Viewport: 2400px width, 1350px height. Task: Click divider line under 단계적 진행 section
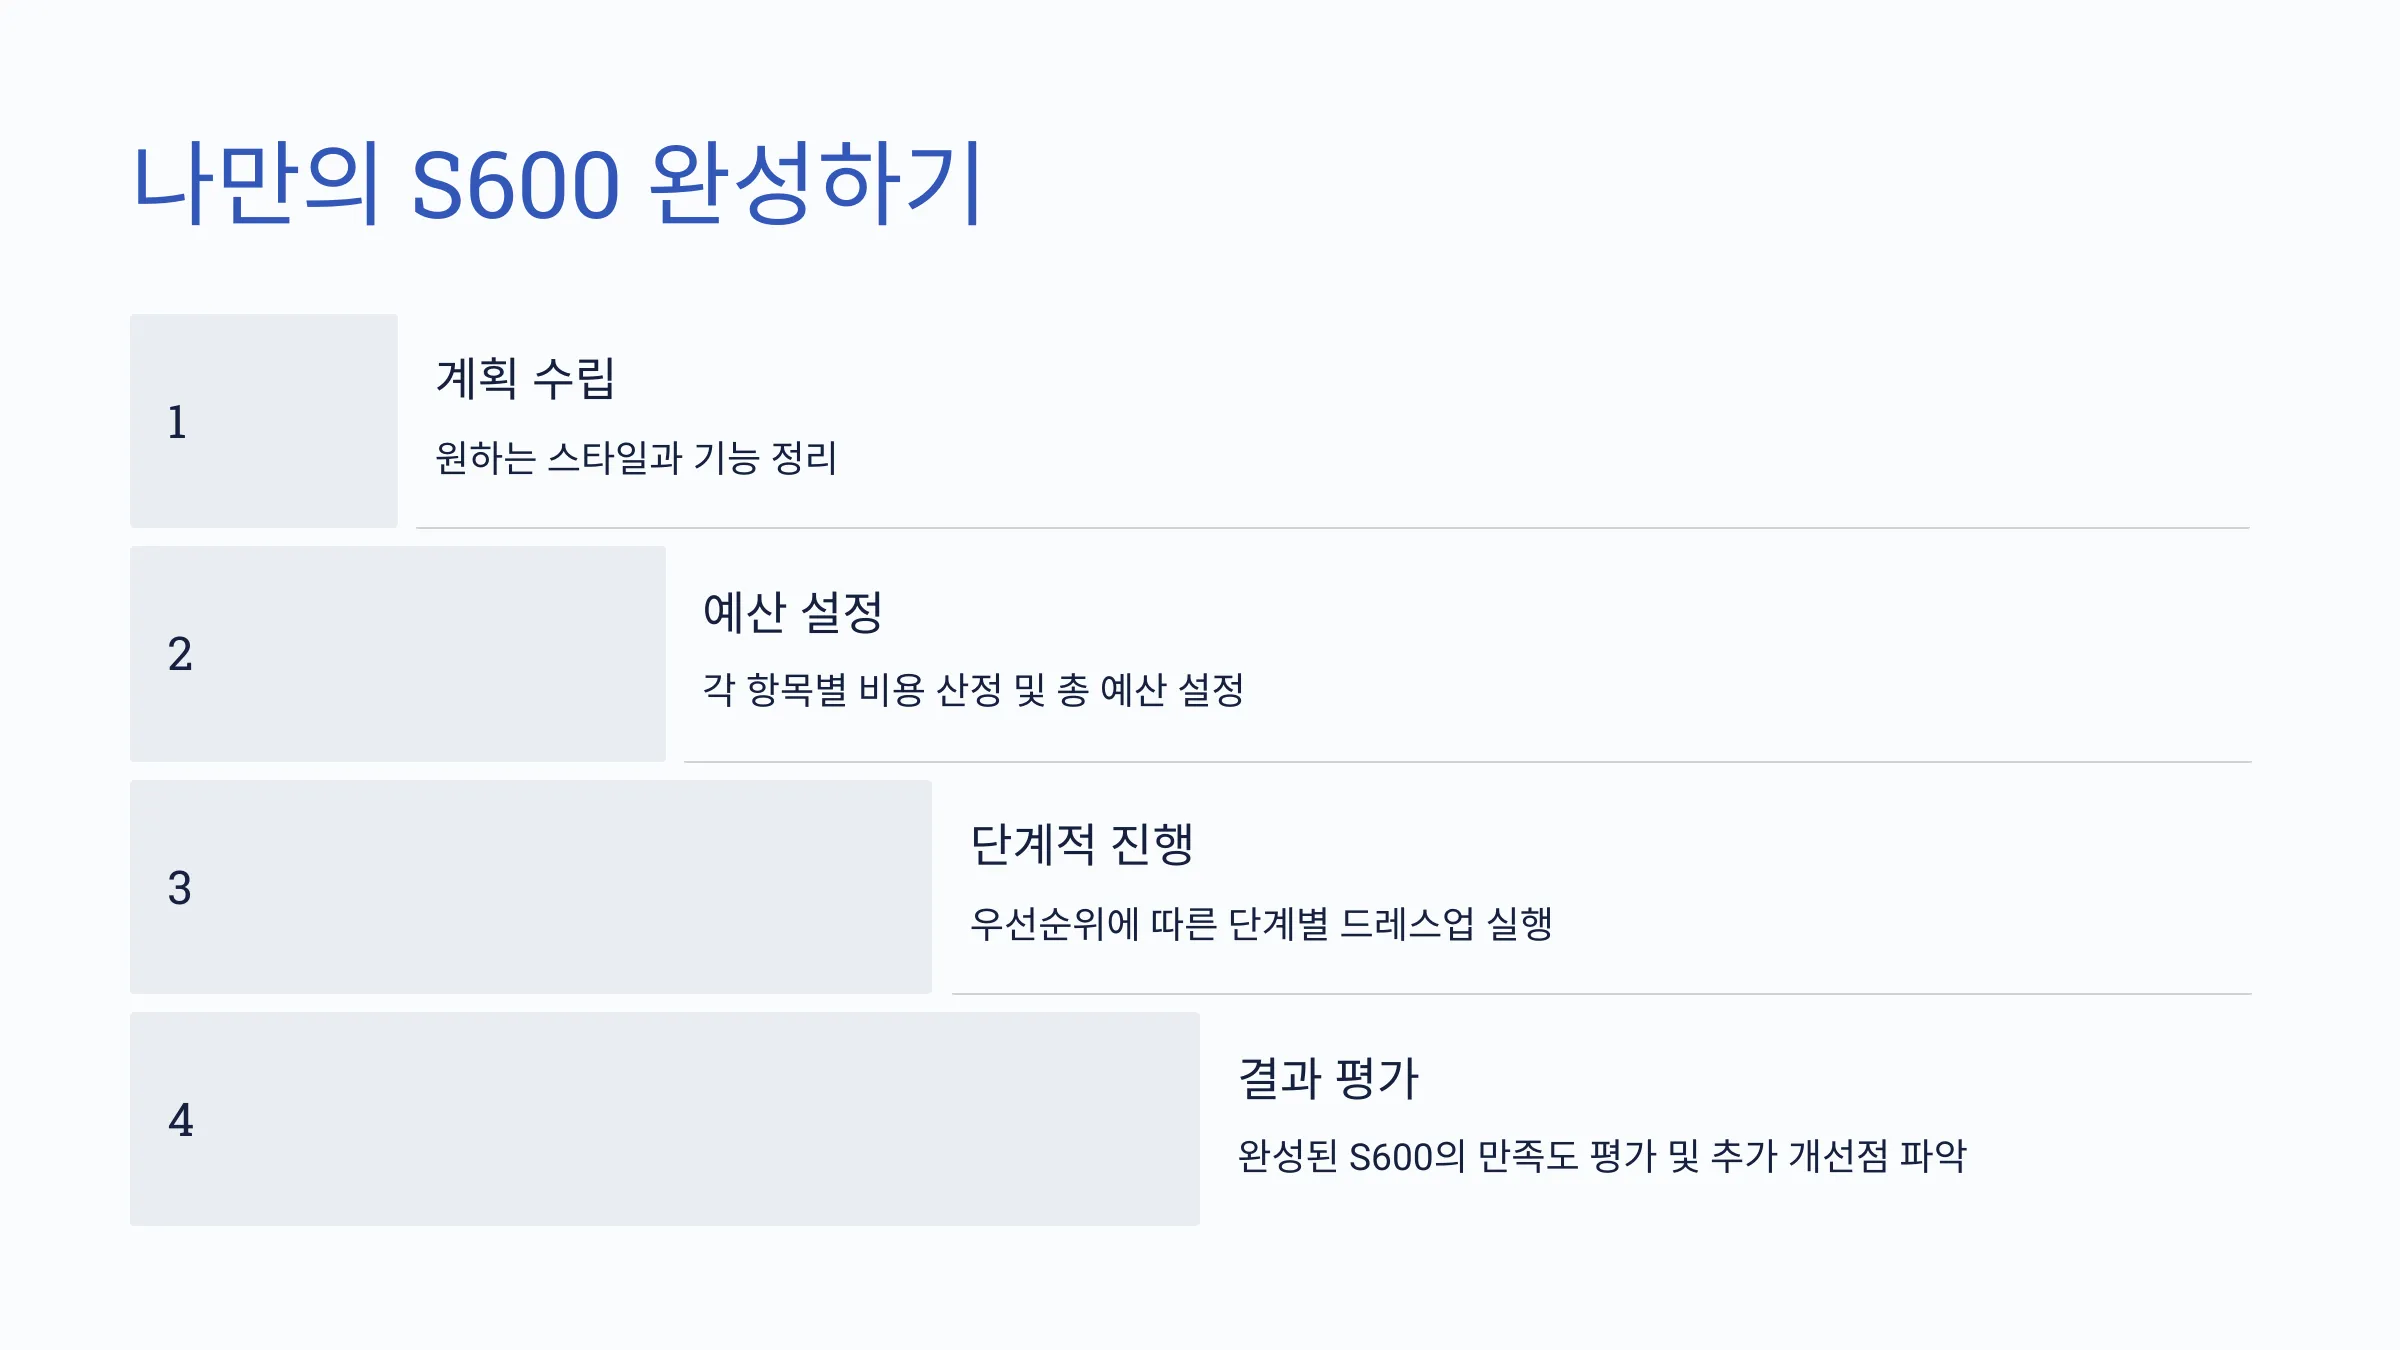pos(1602,994)
